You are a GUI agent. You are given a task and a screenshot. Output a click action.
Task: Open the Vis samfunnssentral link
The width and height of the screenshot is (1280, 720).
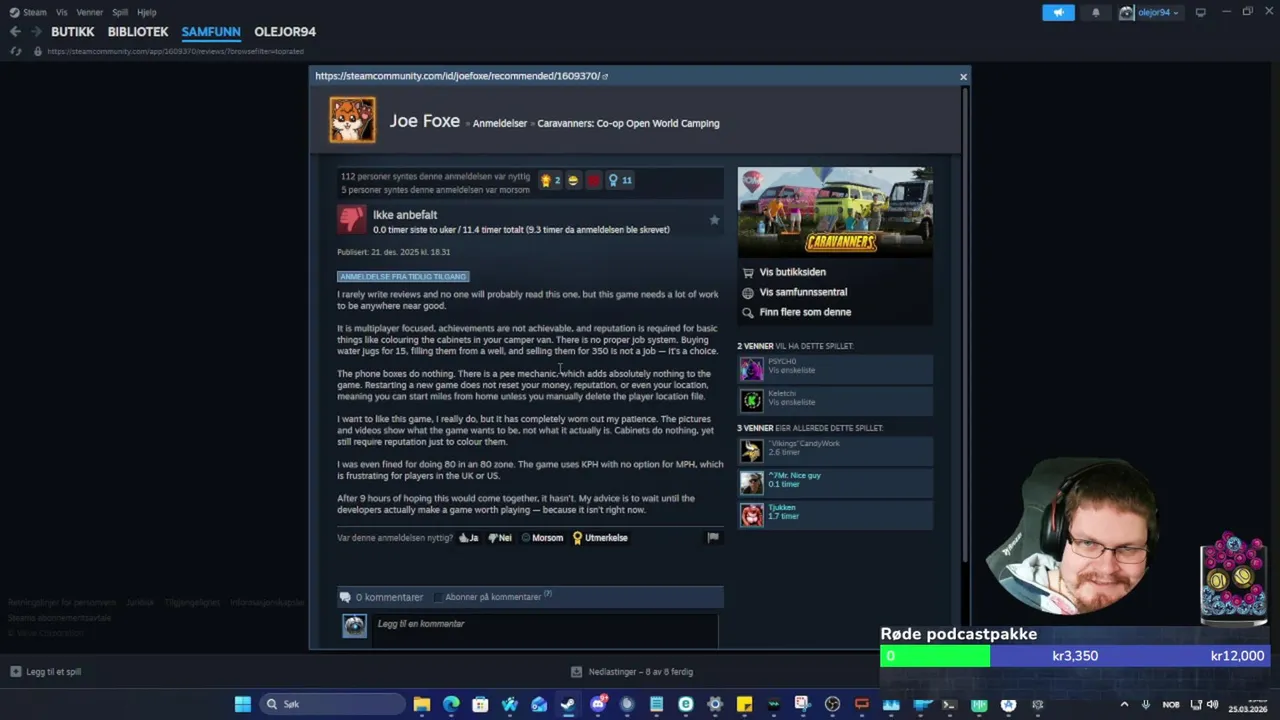pyautogui.click(x=803, y=292)
